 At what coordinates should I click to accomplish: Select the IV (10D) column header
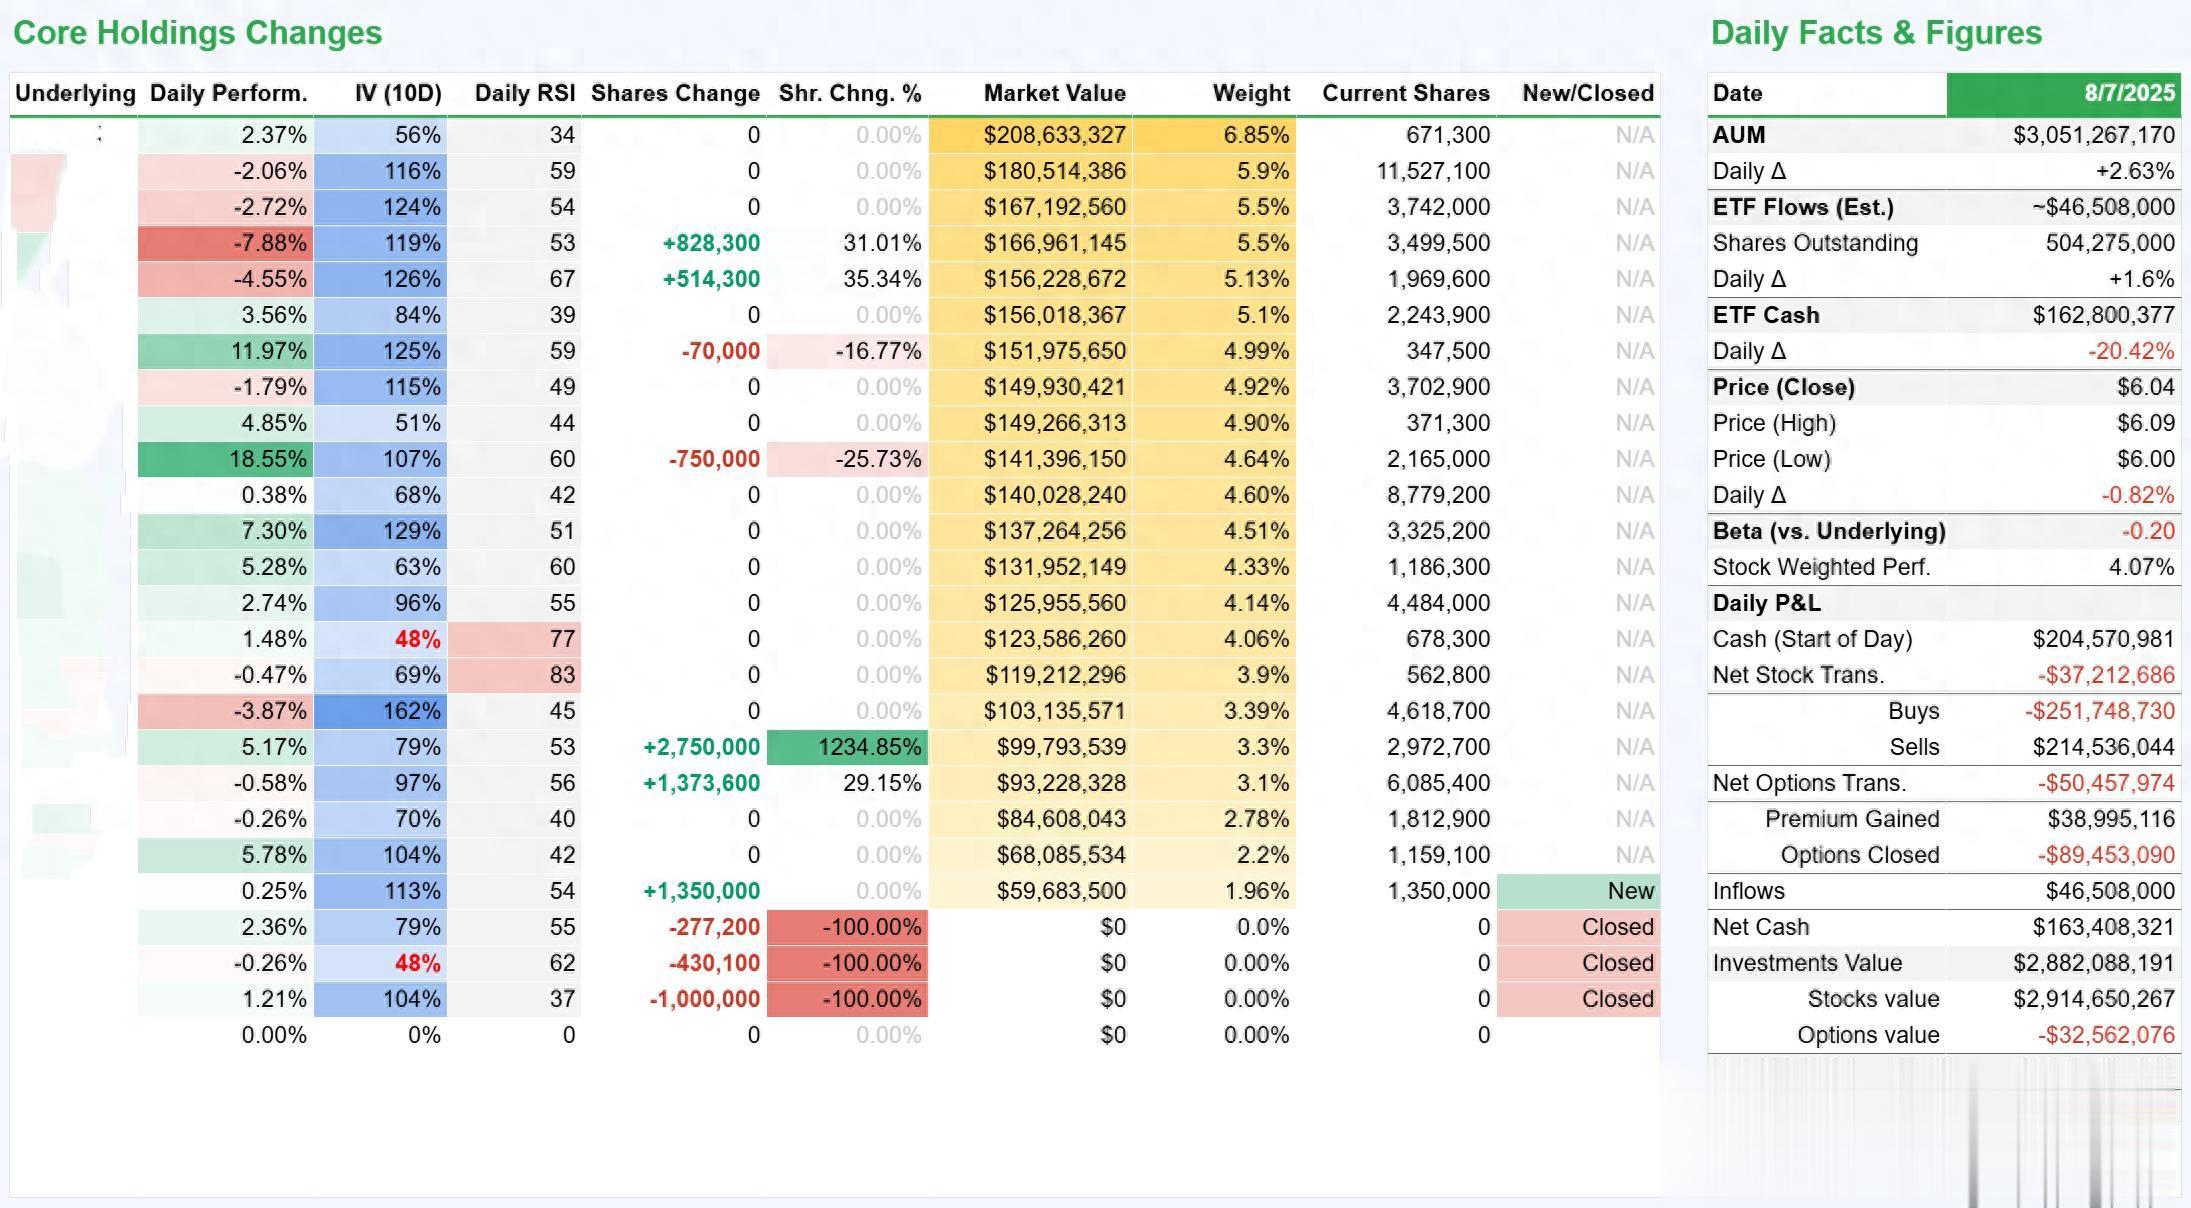click(397, 94)
